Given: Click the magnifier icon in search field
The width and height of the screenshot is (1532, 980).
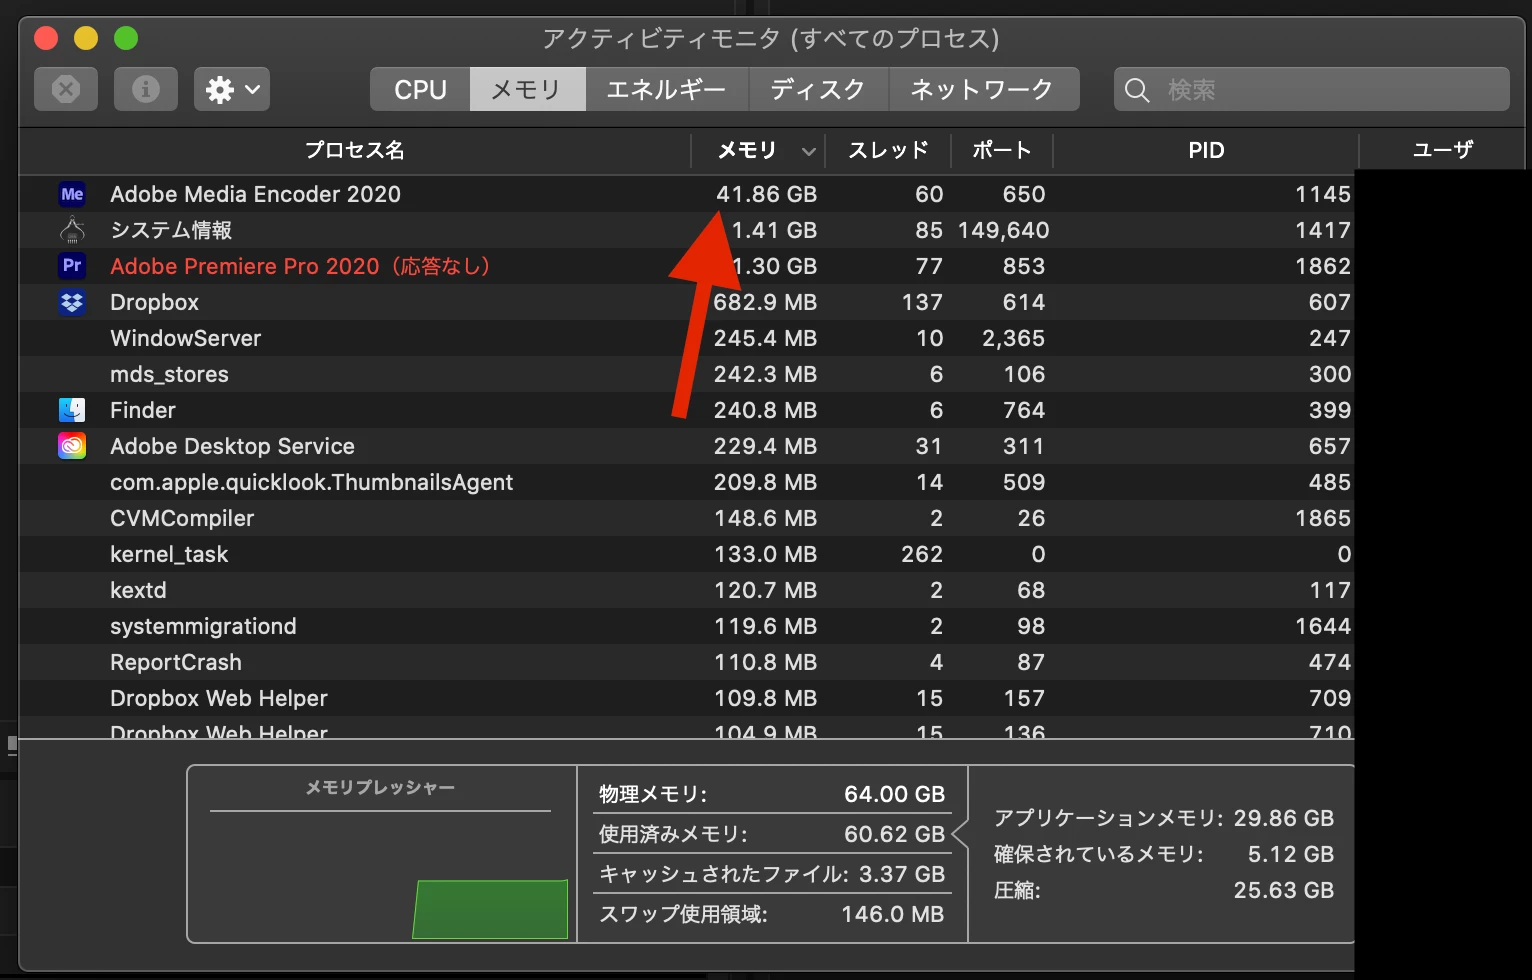Looking at the screenshot, I should (x=1137, y=90).
